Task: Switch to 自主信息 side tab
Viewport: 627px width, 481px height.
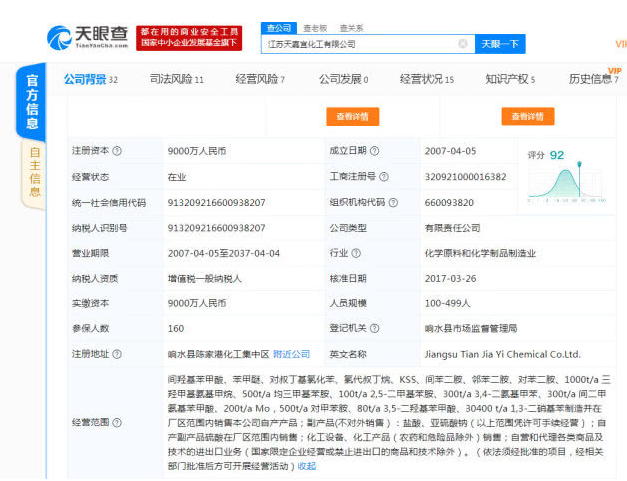Action: coord(34,172)
